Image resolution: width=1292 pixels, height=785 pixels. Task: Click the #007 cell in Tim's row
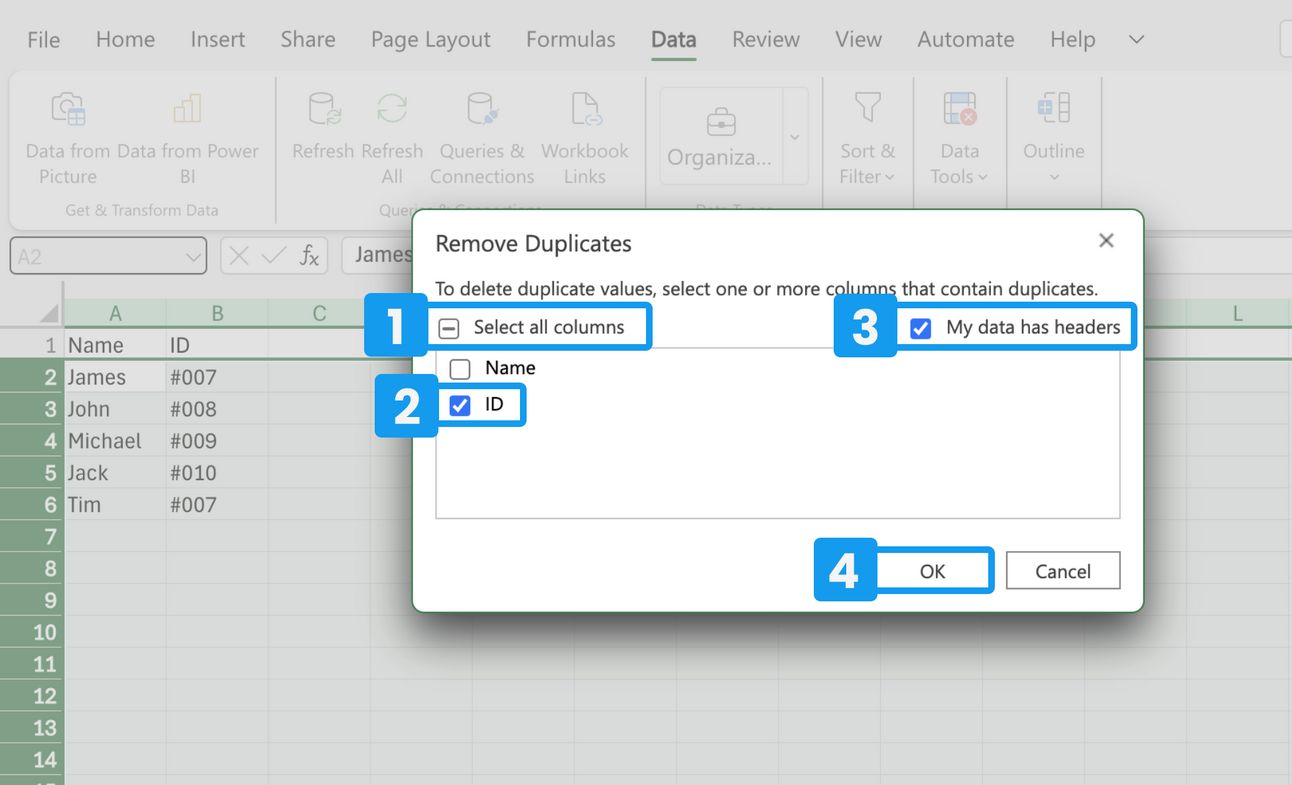(x=217, y=505)
